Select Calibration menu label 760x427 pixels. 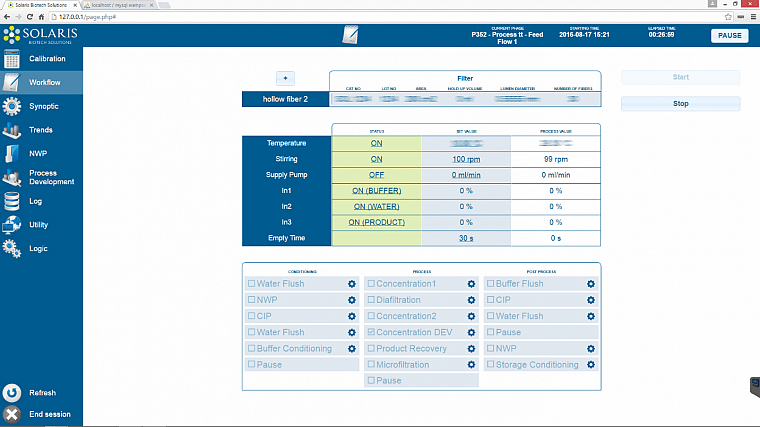click(47, 59)
